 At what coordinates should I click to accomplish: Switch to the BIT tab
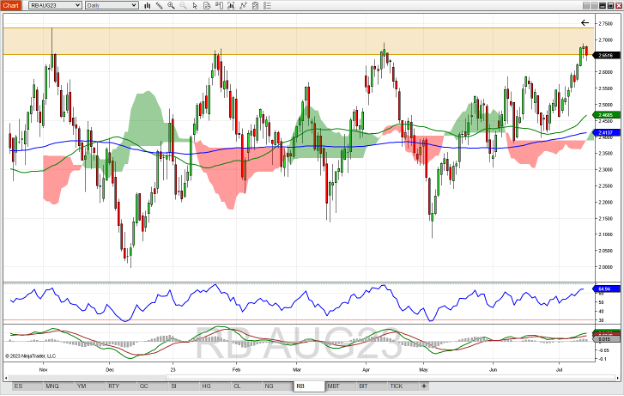click(x=372, y=386)
